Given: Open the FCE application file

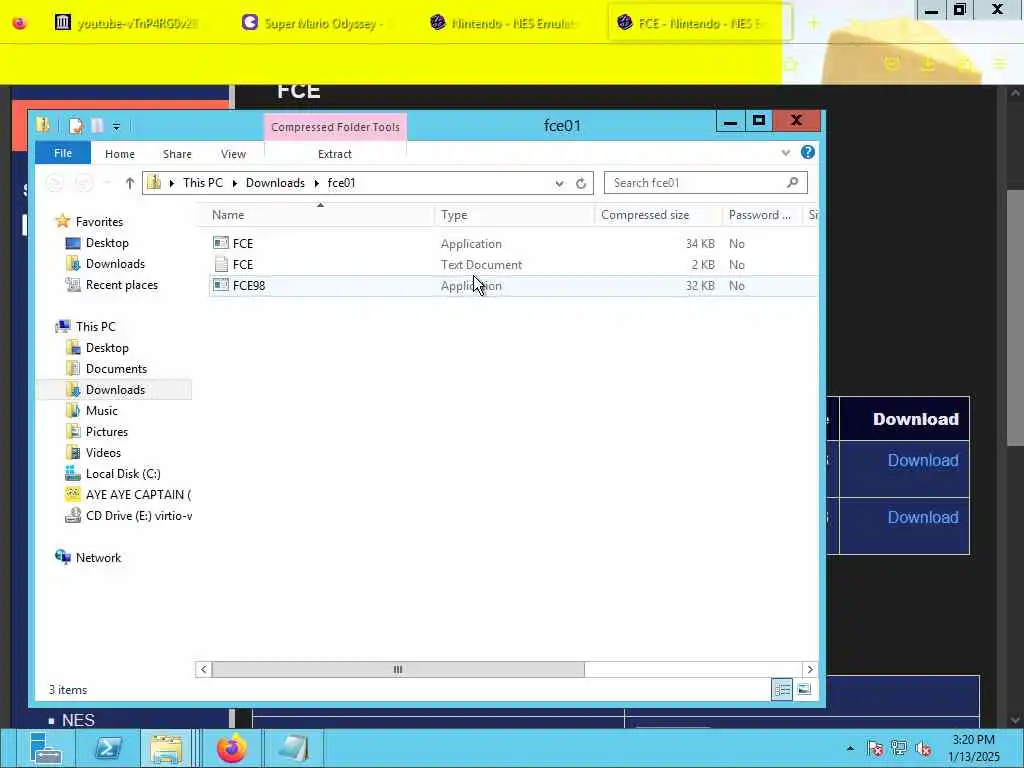Looking at the screenshot, I should (242, 244).
